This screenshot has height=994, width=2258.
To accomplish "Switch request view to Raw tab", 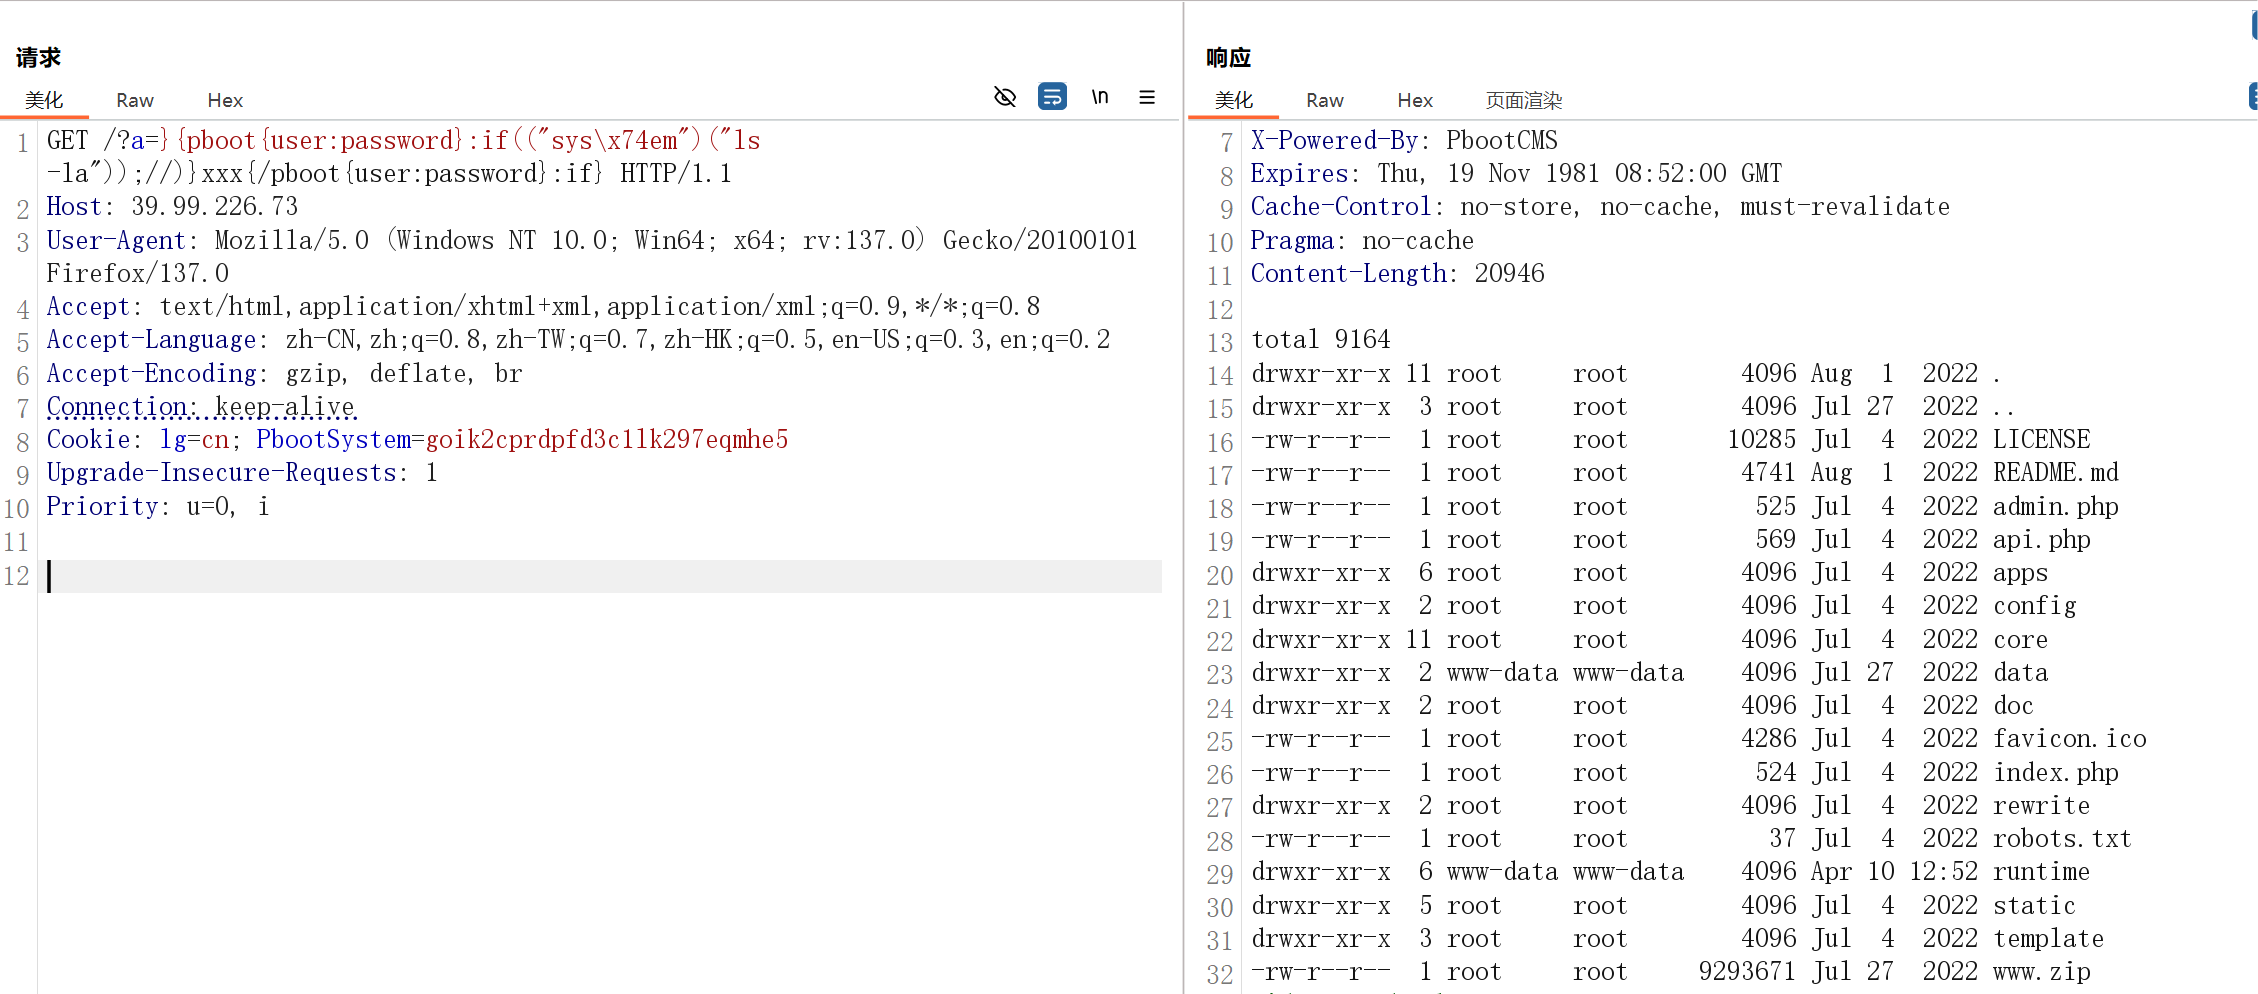I will 135,100.
